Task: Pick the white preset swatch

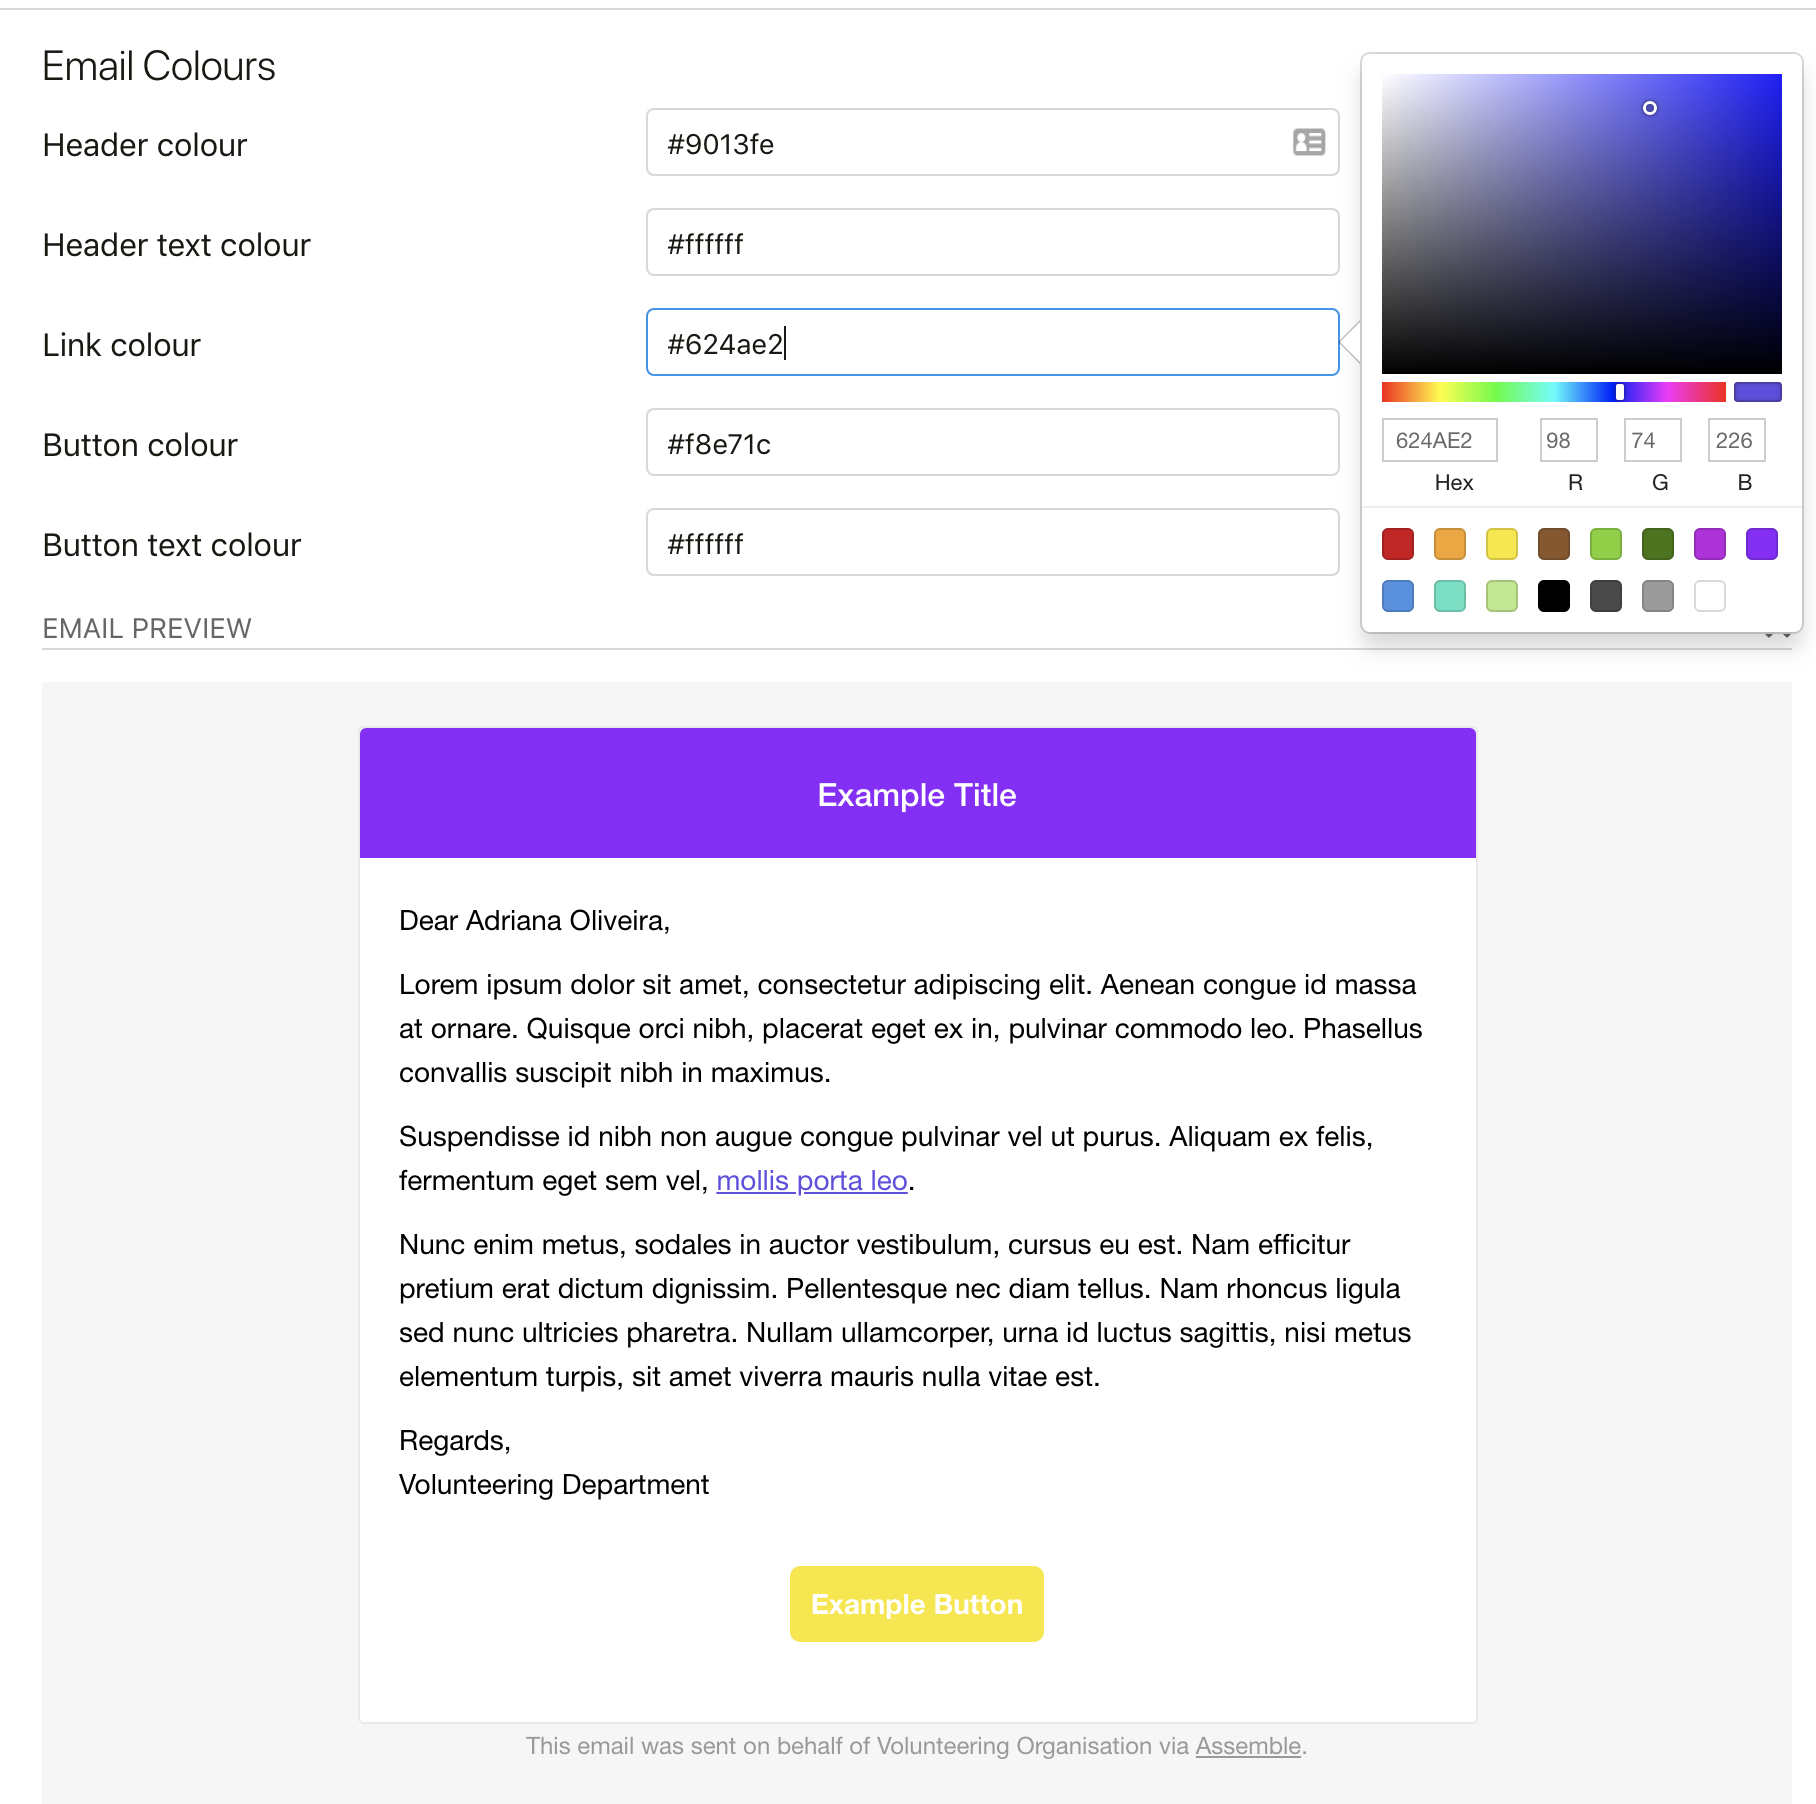Action: pos(1710,596)
